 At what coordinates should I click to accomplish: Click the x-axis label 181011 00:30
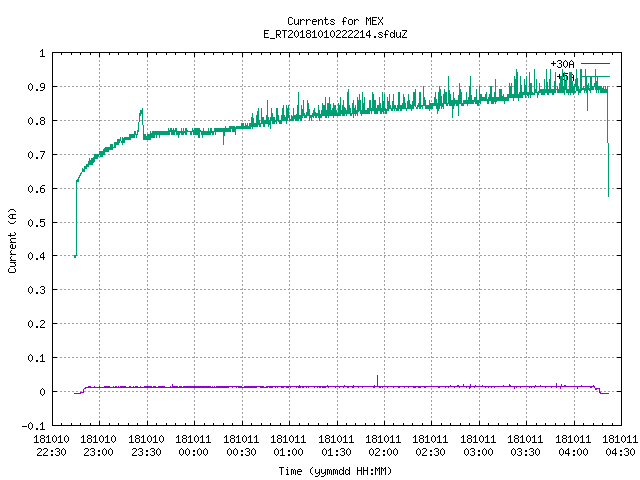pyautogui.click(x=241, y=446)
